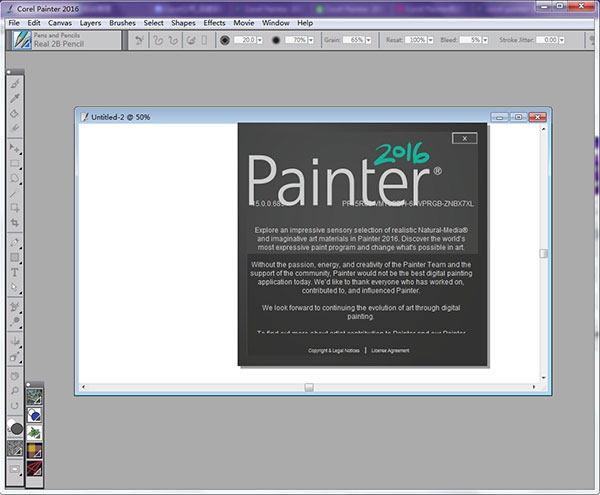
Task: Open the Canvas menu
Action: pos(60,23)
